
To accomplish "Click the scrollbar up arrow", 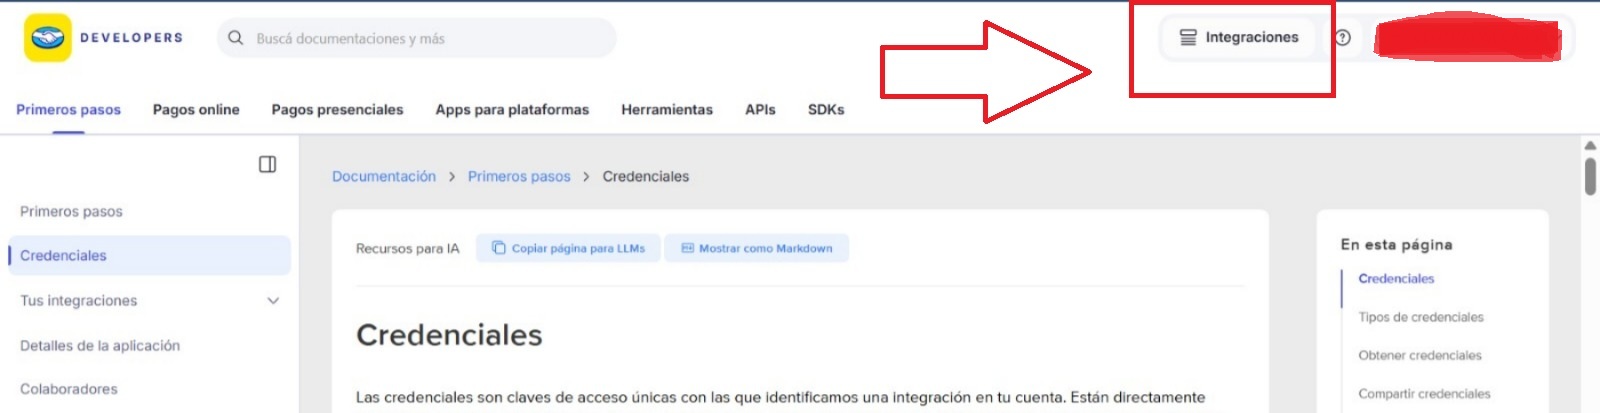I will pyautogui.click(x=1590, y=146).
